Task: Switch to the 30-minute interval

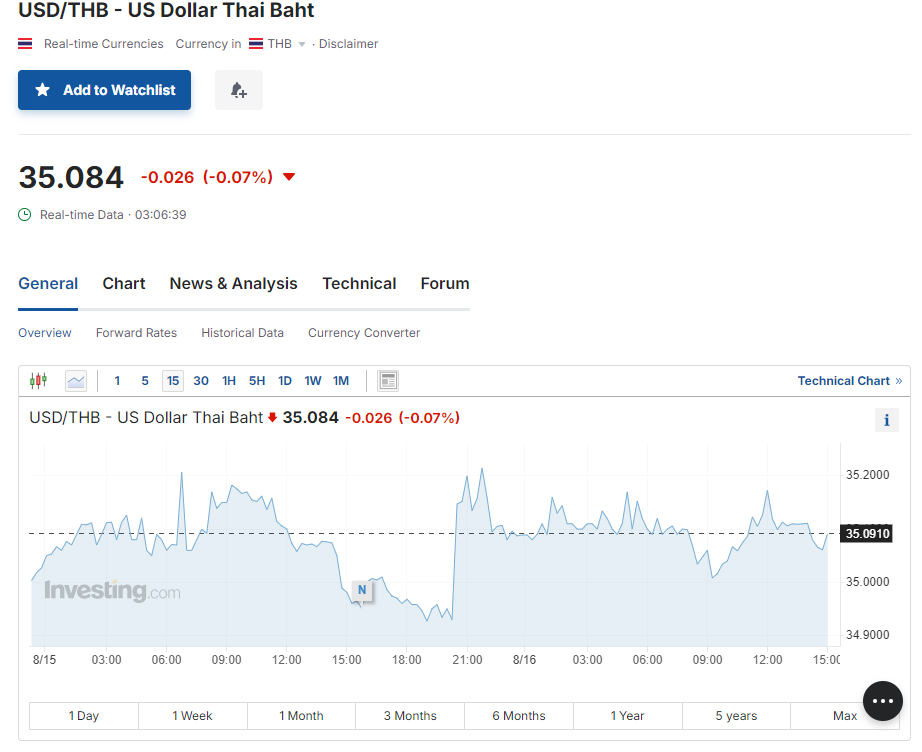Action: 201,381
